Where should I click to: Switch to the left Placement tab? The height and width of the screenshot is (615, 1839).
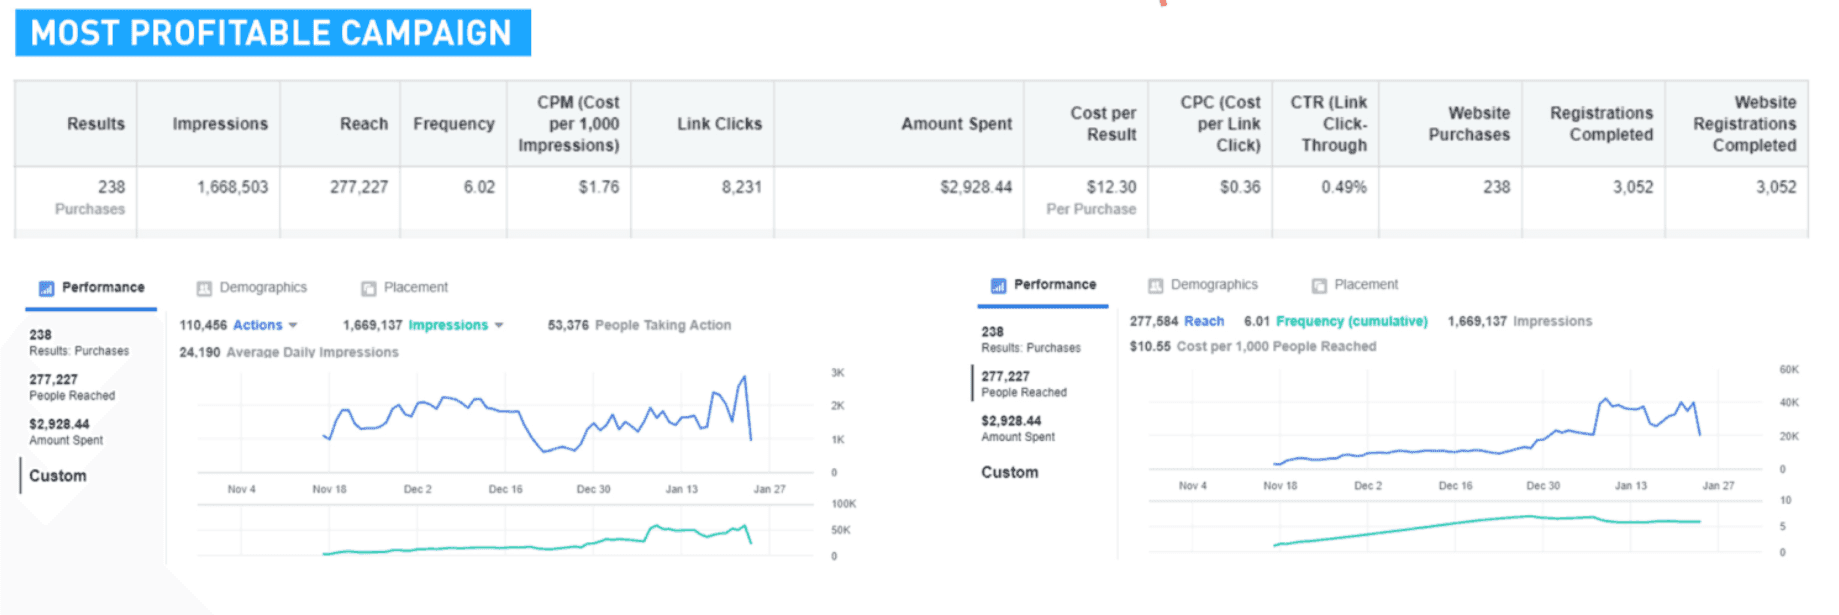pos(404,288)
